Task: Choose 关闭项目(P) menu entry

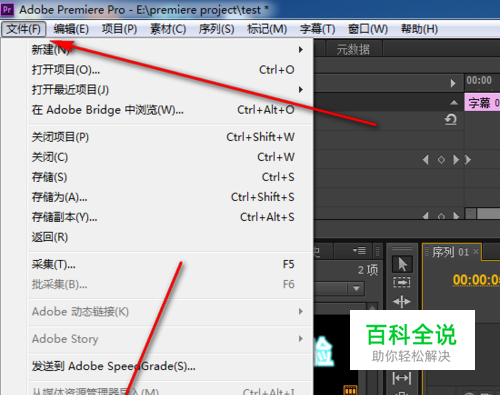Action: (170, 137)
